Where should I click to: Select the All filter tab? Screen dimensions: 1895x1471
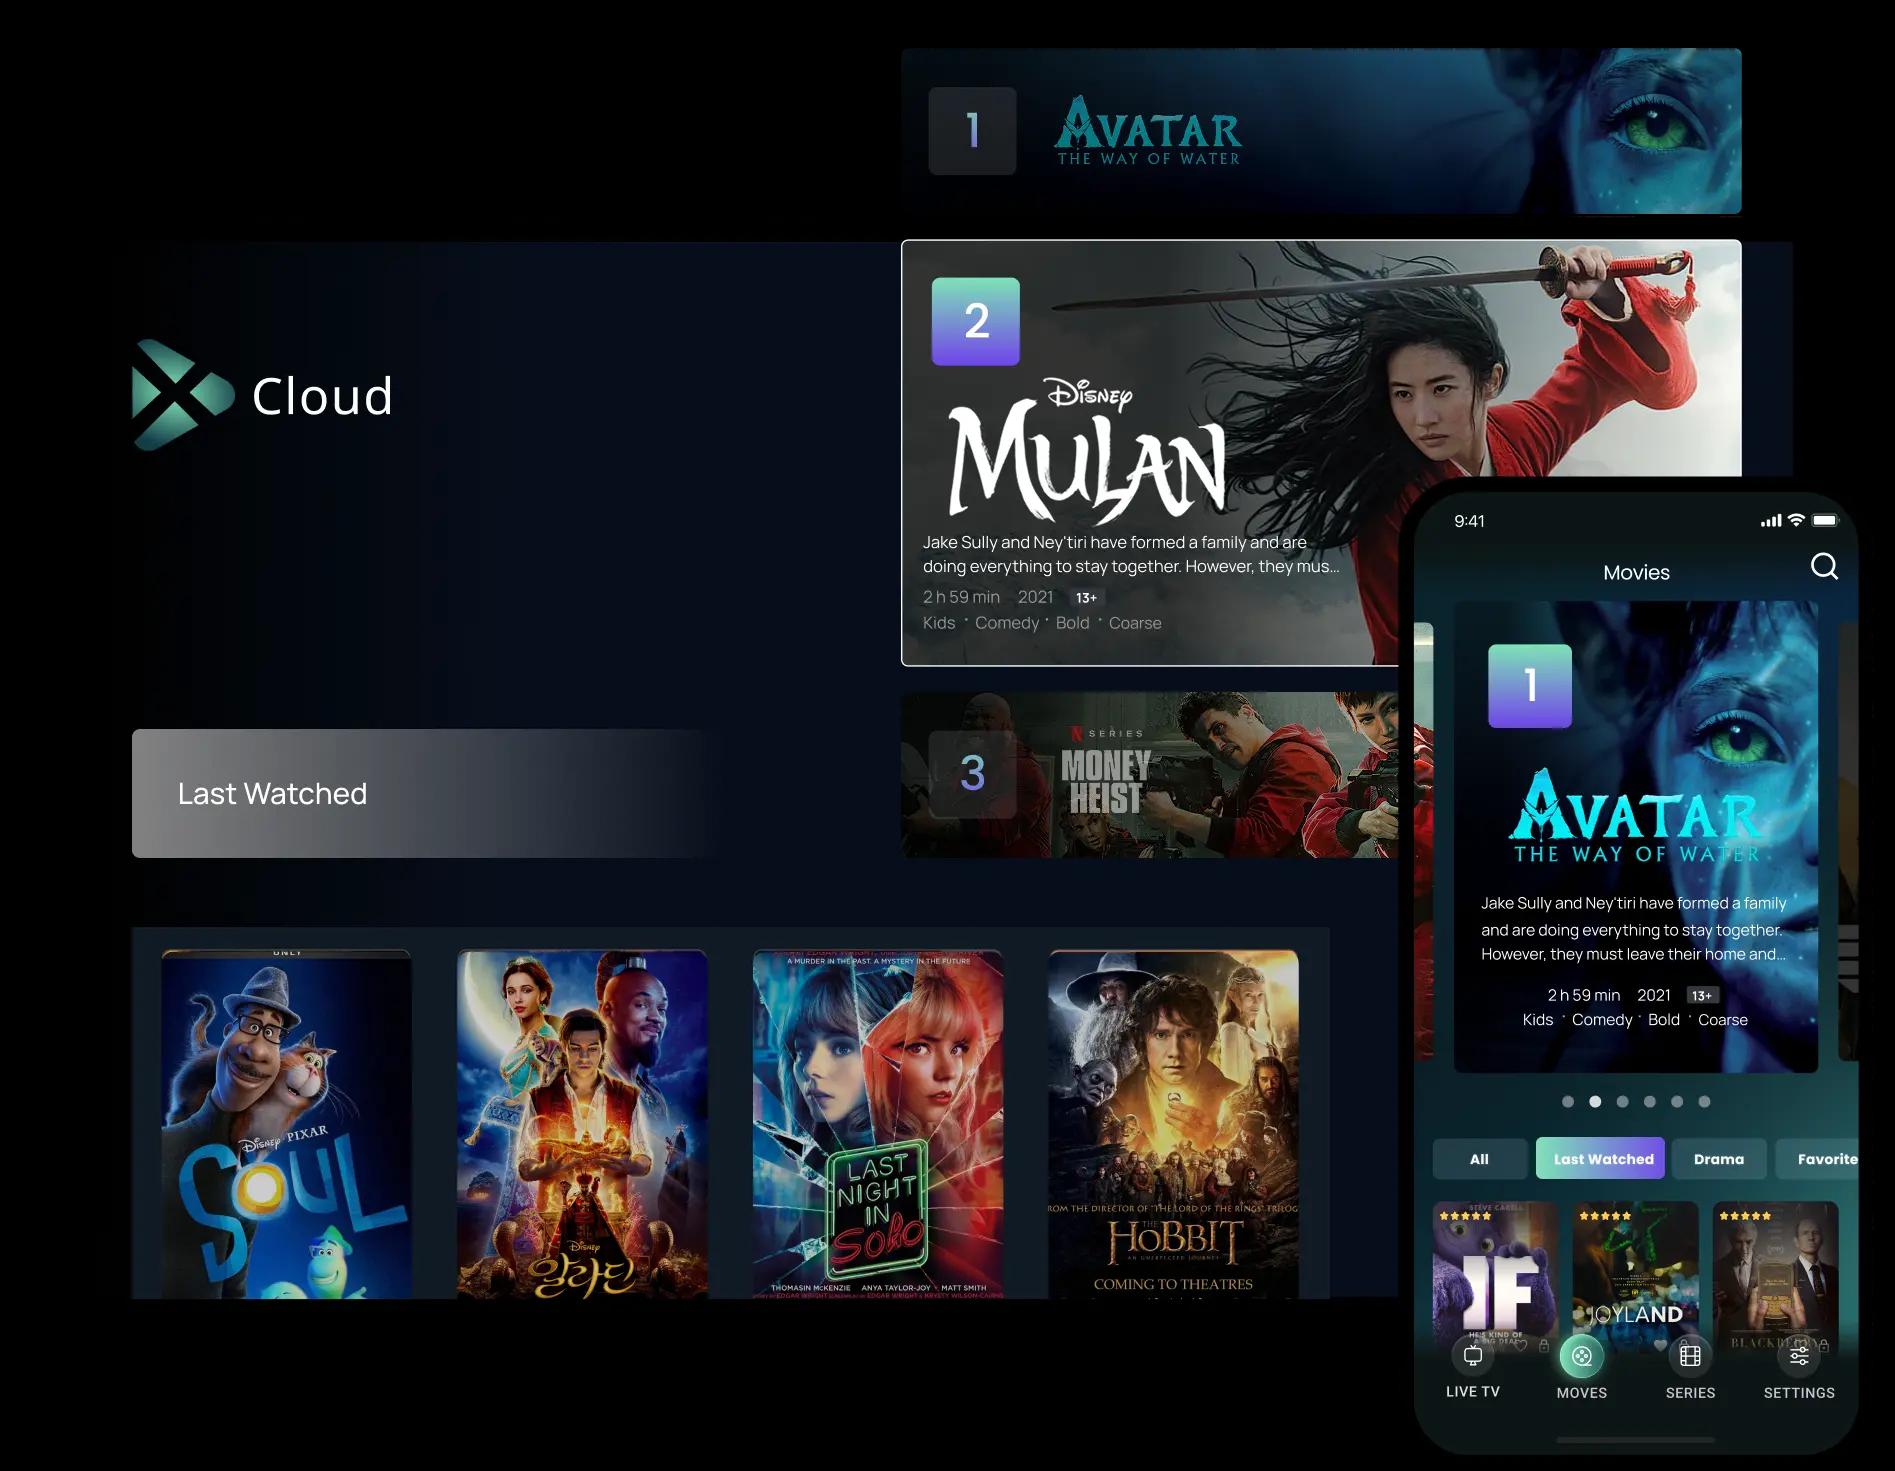coord(1479,1159)
